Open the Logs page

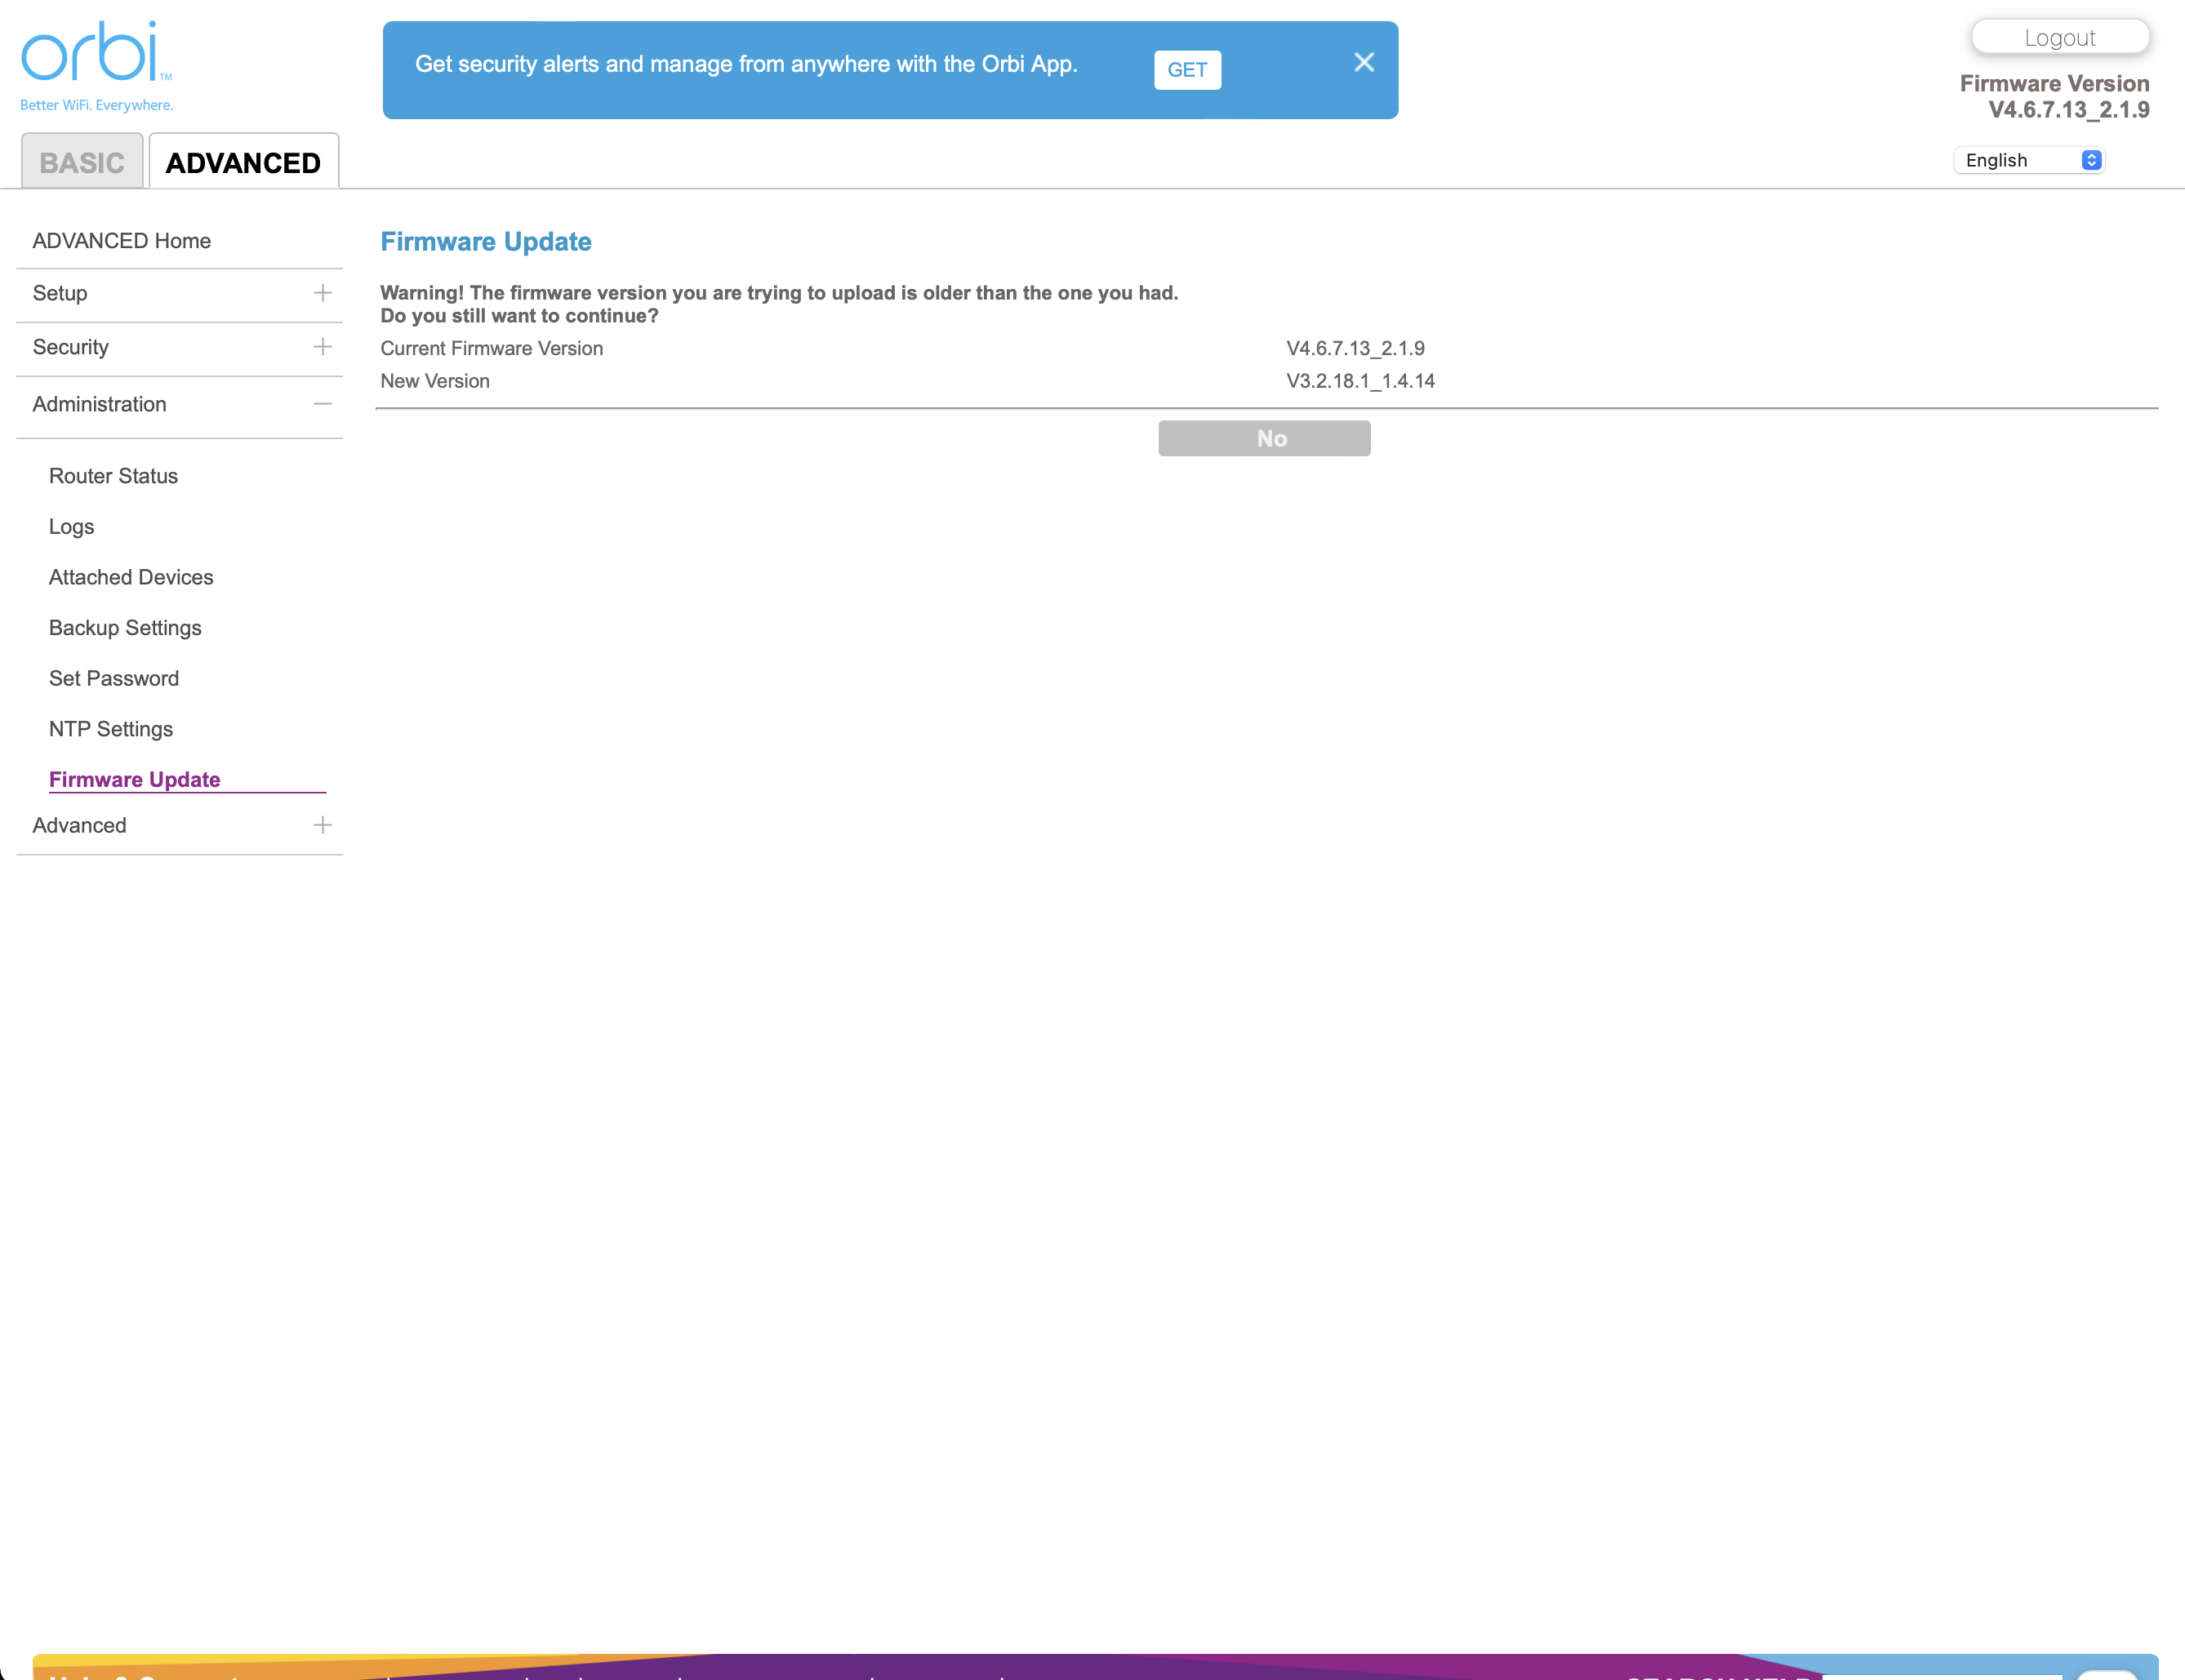tap(71, 527)
